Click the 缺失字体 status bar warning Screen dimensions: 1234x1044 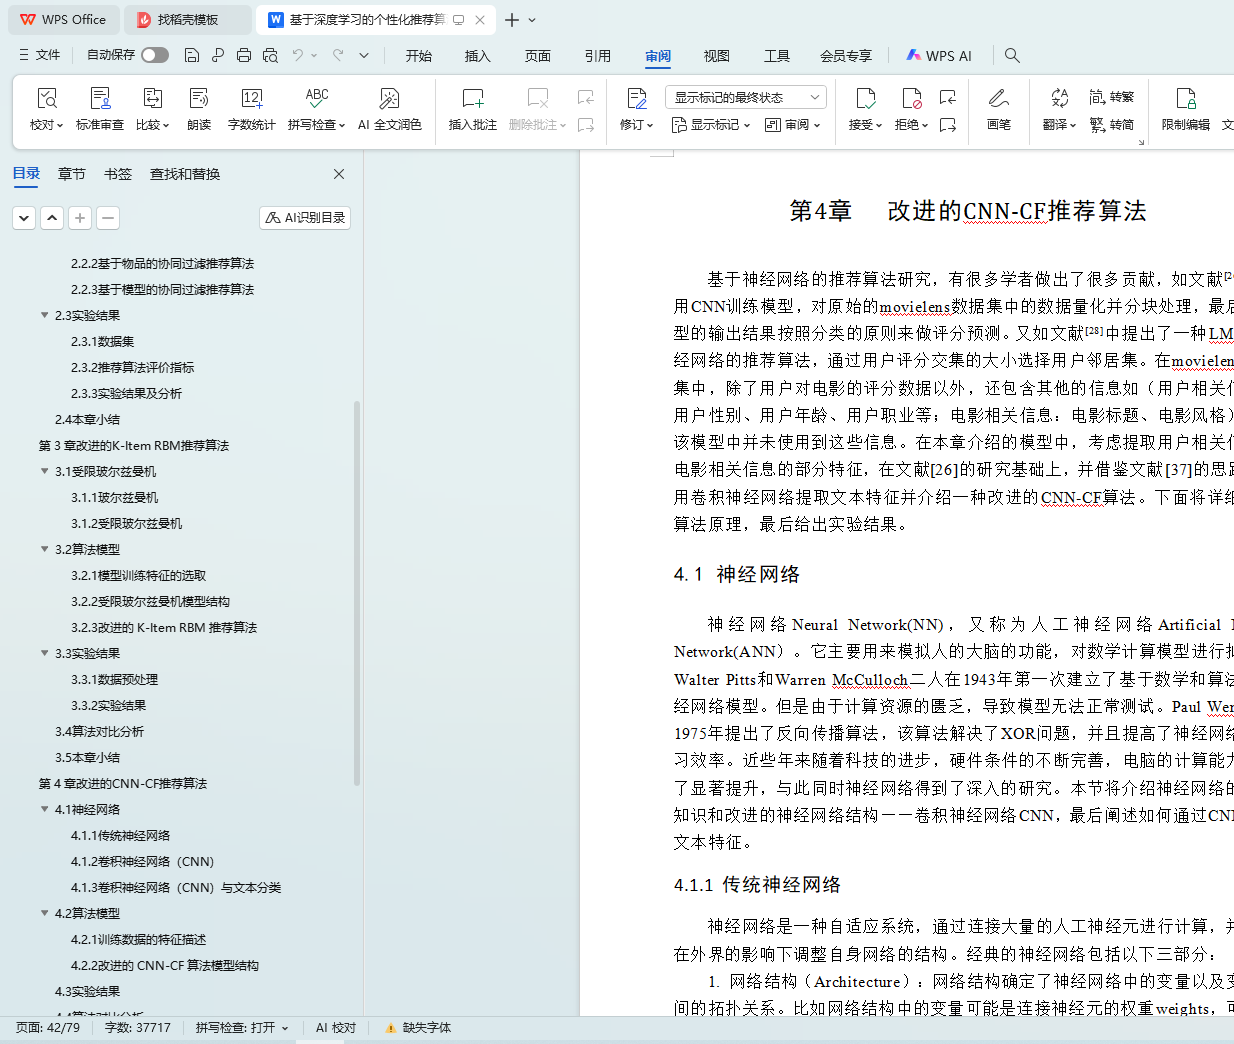tap(418, 1027)
